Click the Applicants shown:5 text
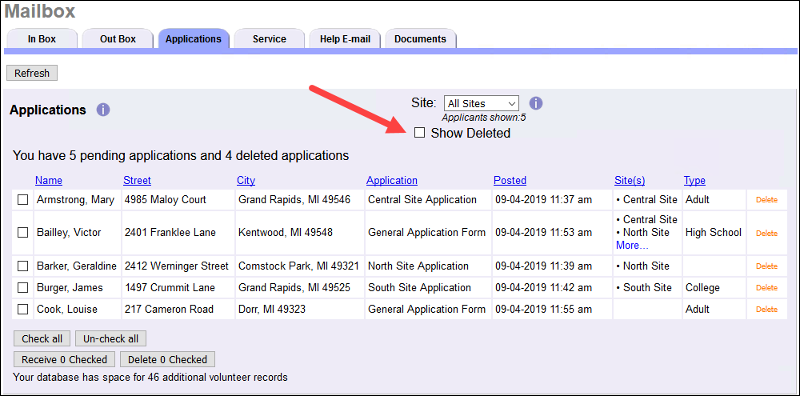This screenshot has height=396, width=800. (484, 118)
